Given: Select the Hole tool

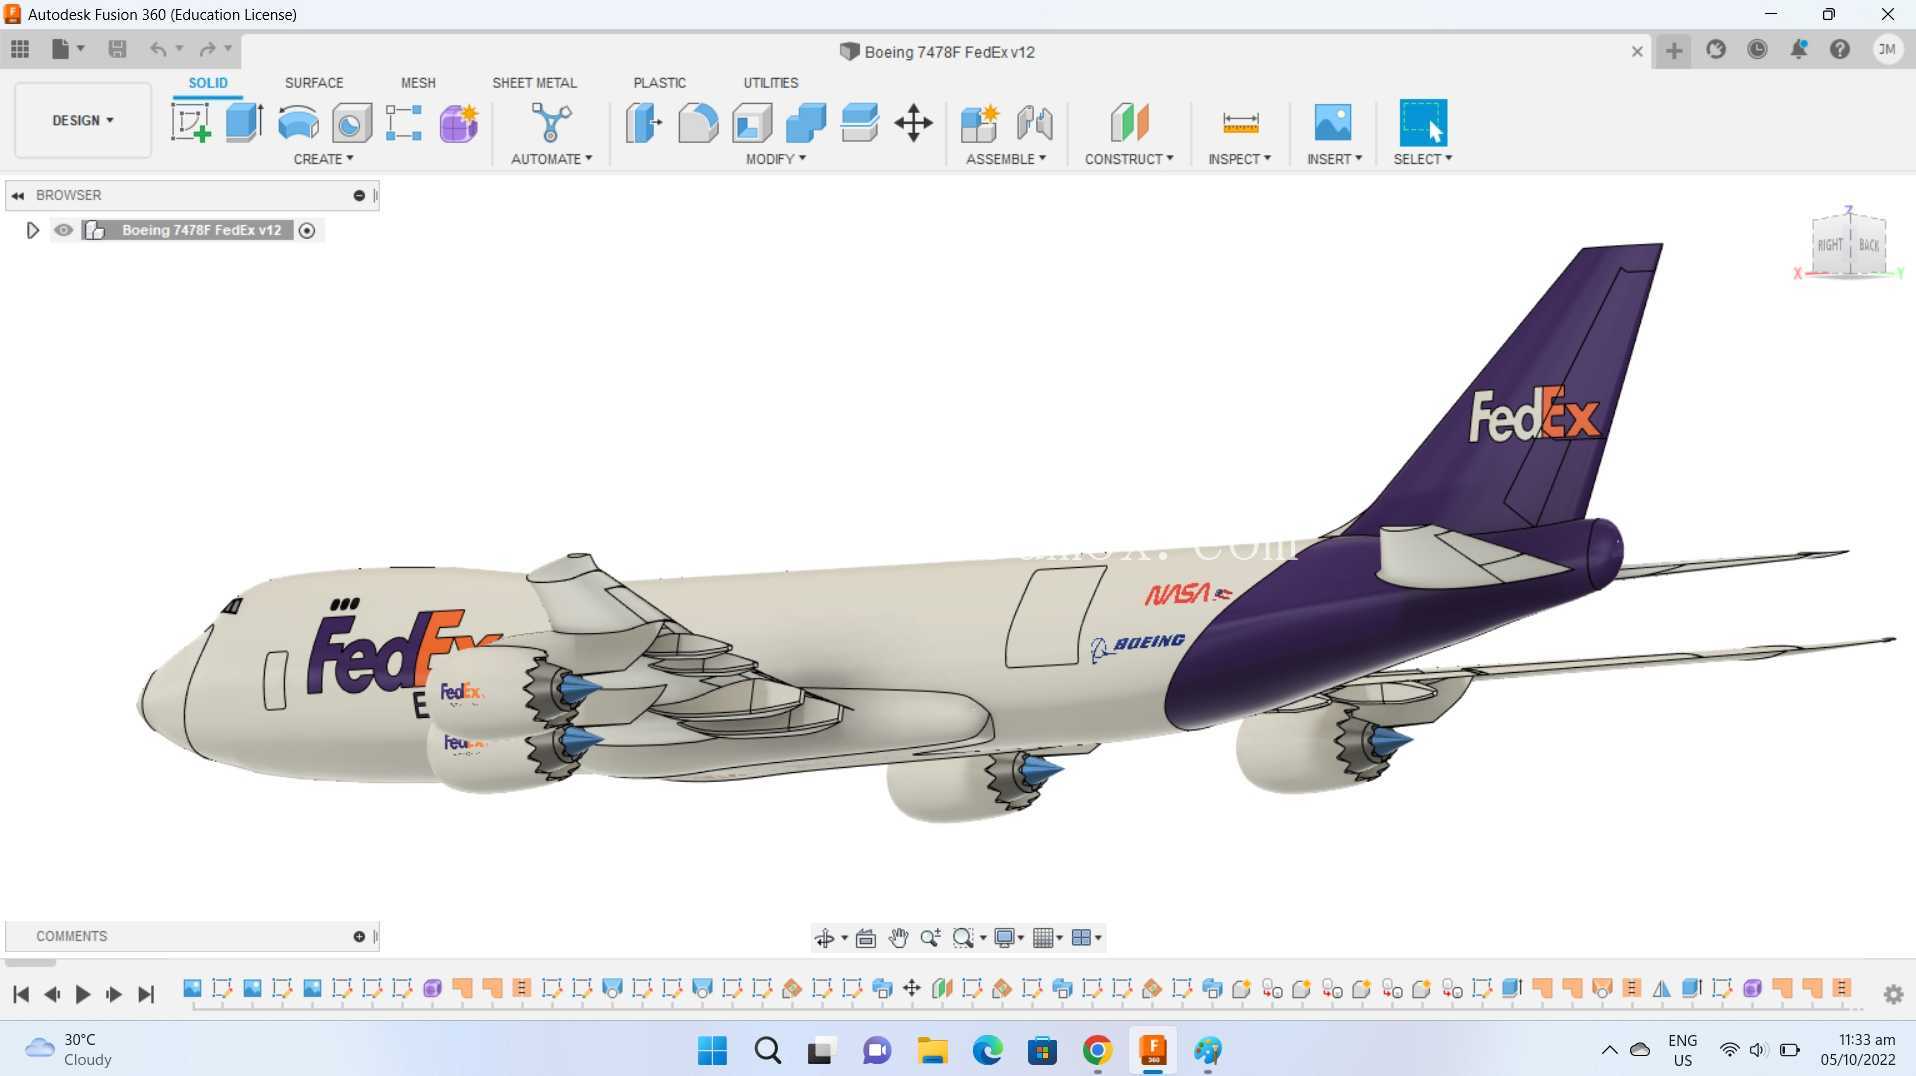Looking at the screenshot, I should pyautogui.click(x=352, y=123).
